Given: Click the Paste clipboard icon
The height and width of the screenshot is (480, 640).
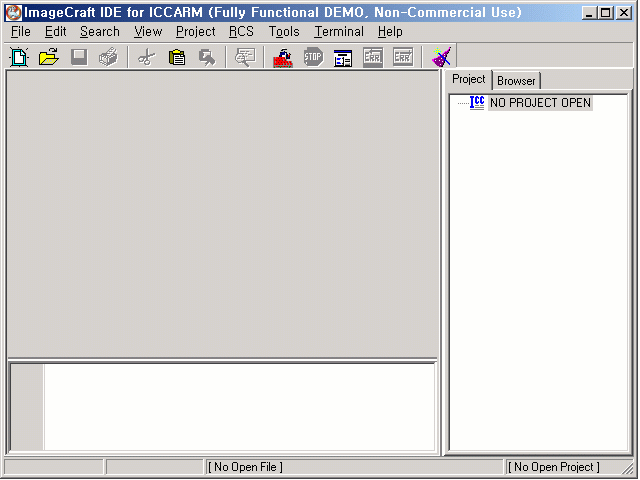Looking at the screenshot, I should click(x=177, y=57).
